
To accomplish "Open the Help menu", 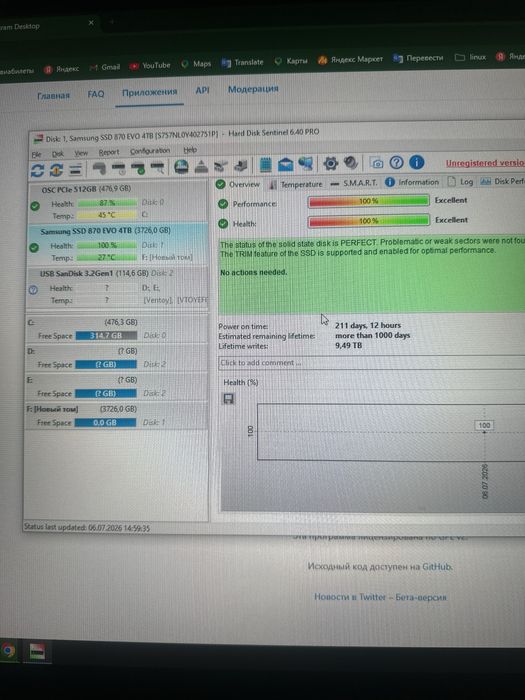I will click(190, 150).
